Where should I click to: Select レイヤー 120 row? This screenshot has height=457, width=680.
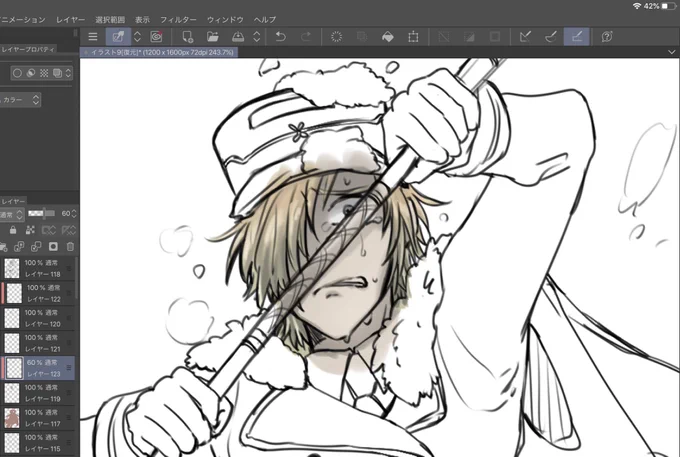pyautogui.click(x=38, y=318)
